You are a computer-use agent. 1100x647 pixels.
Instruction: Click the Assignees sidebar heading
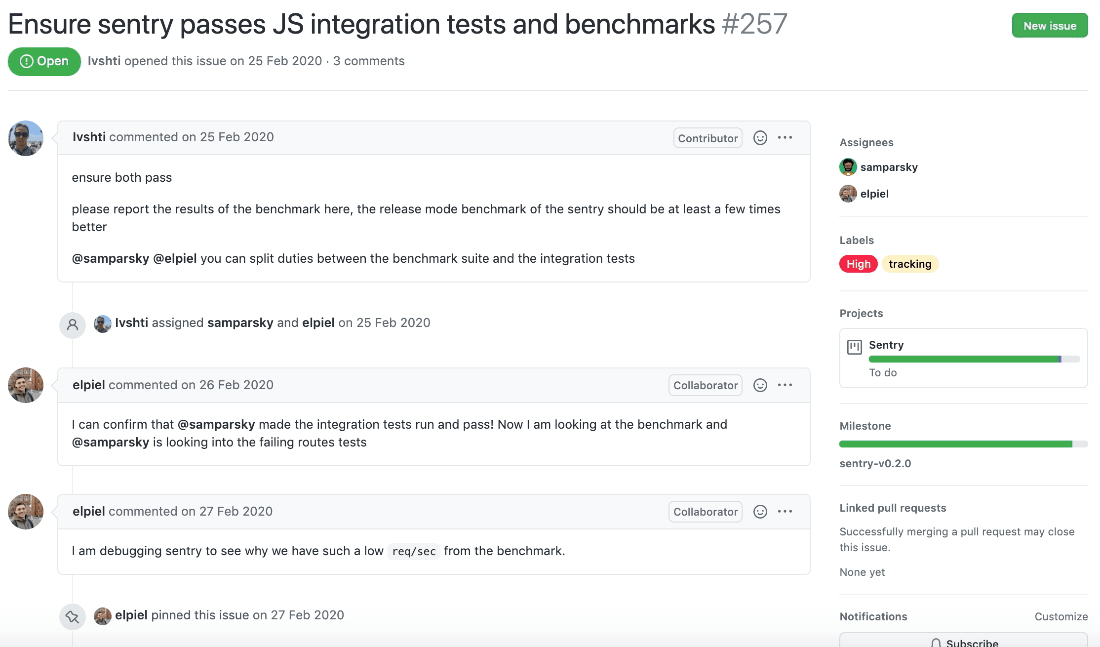pos(866,142)
